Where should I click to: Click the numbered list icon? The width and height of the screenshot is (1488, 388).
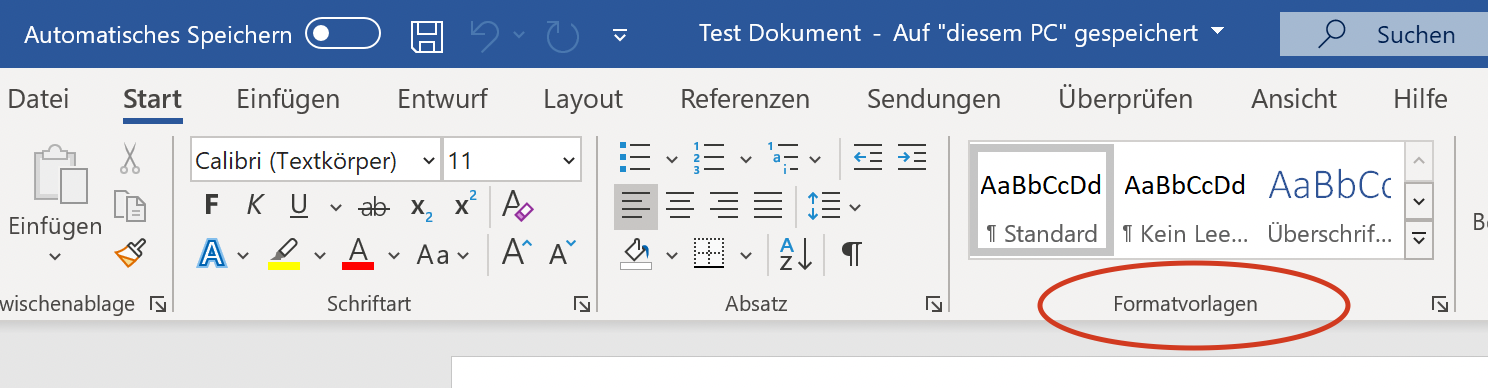click(709, 158)
